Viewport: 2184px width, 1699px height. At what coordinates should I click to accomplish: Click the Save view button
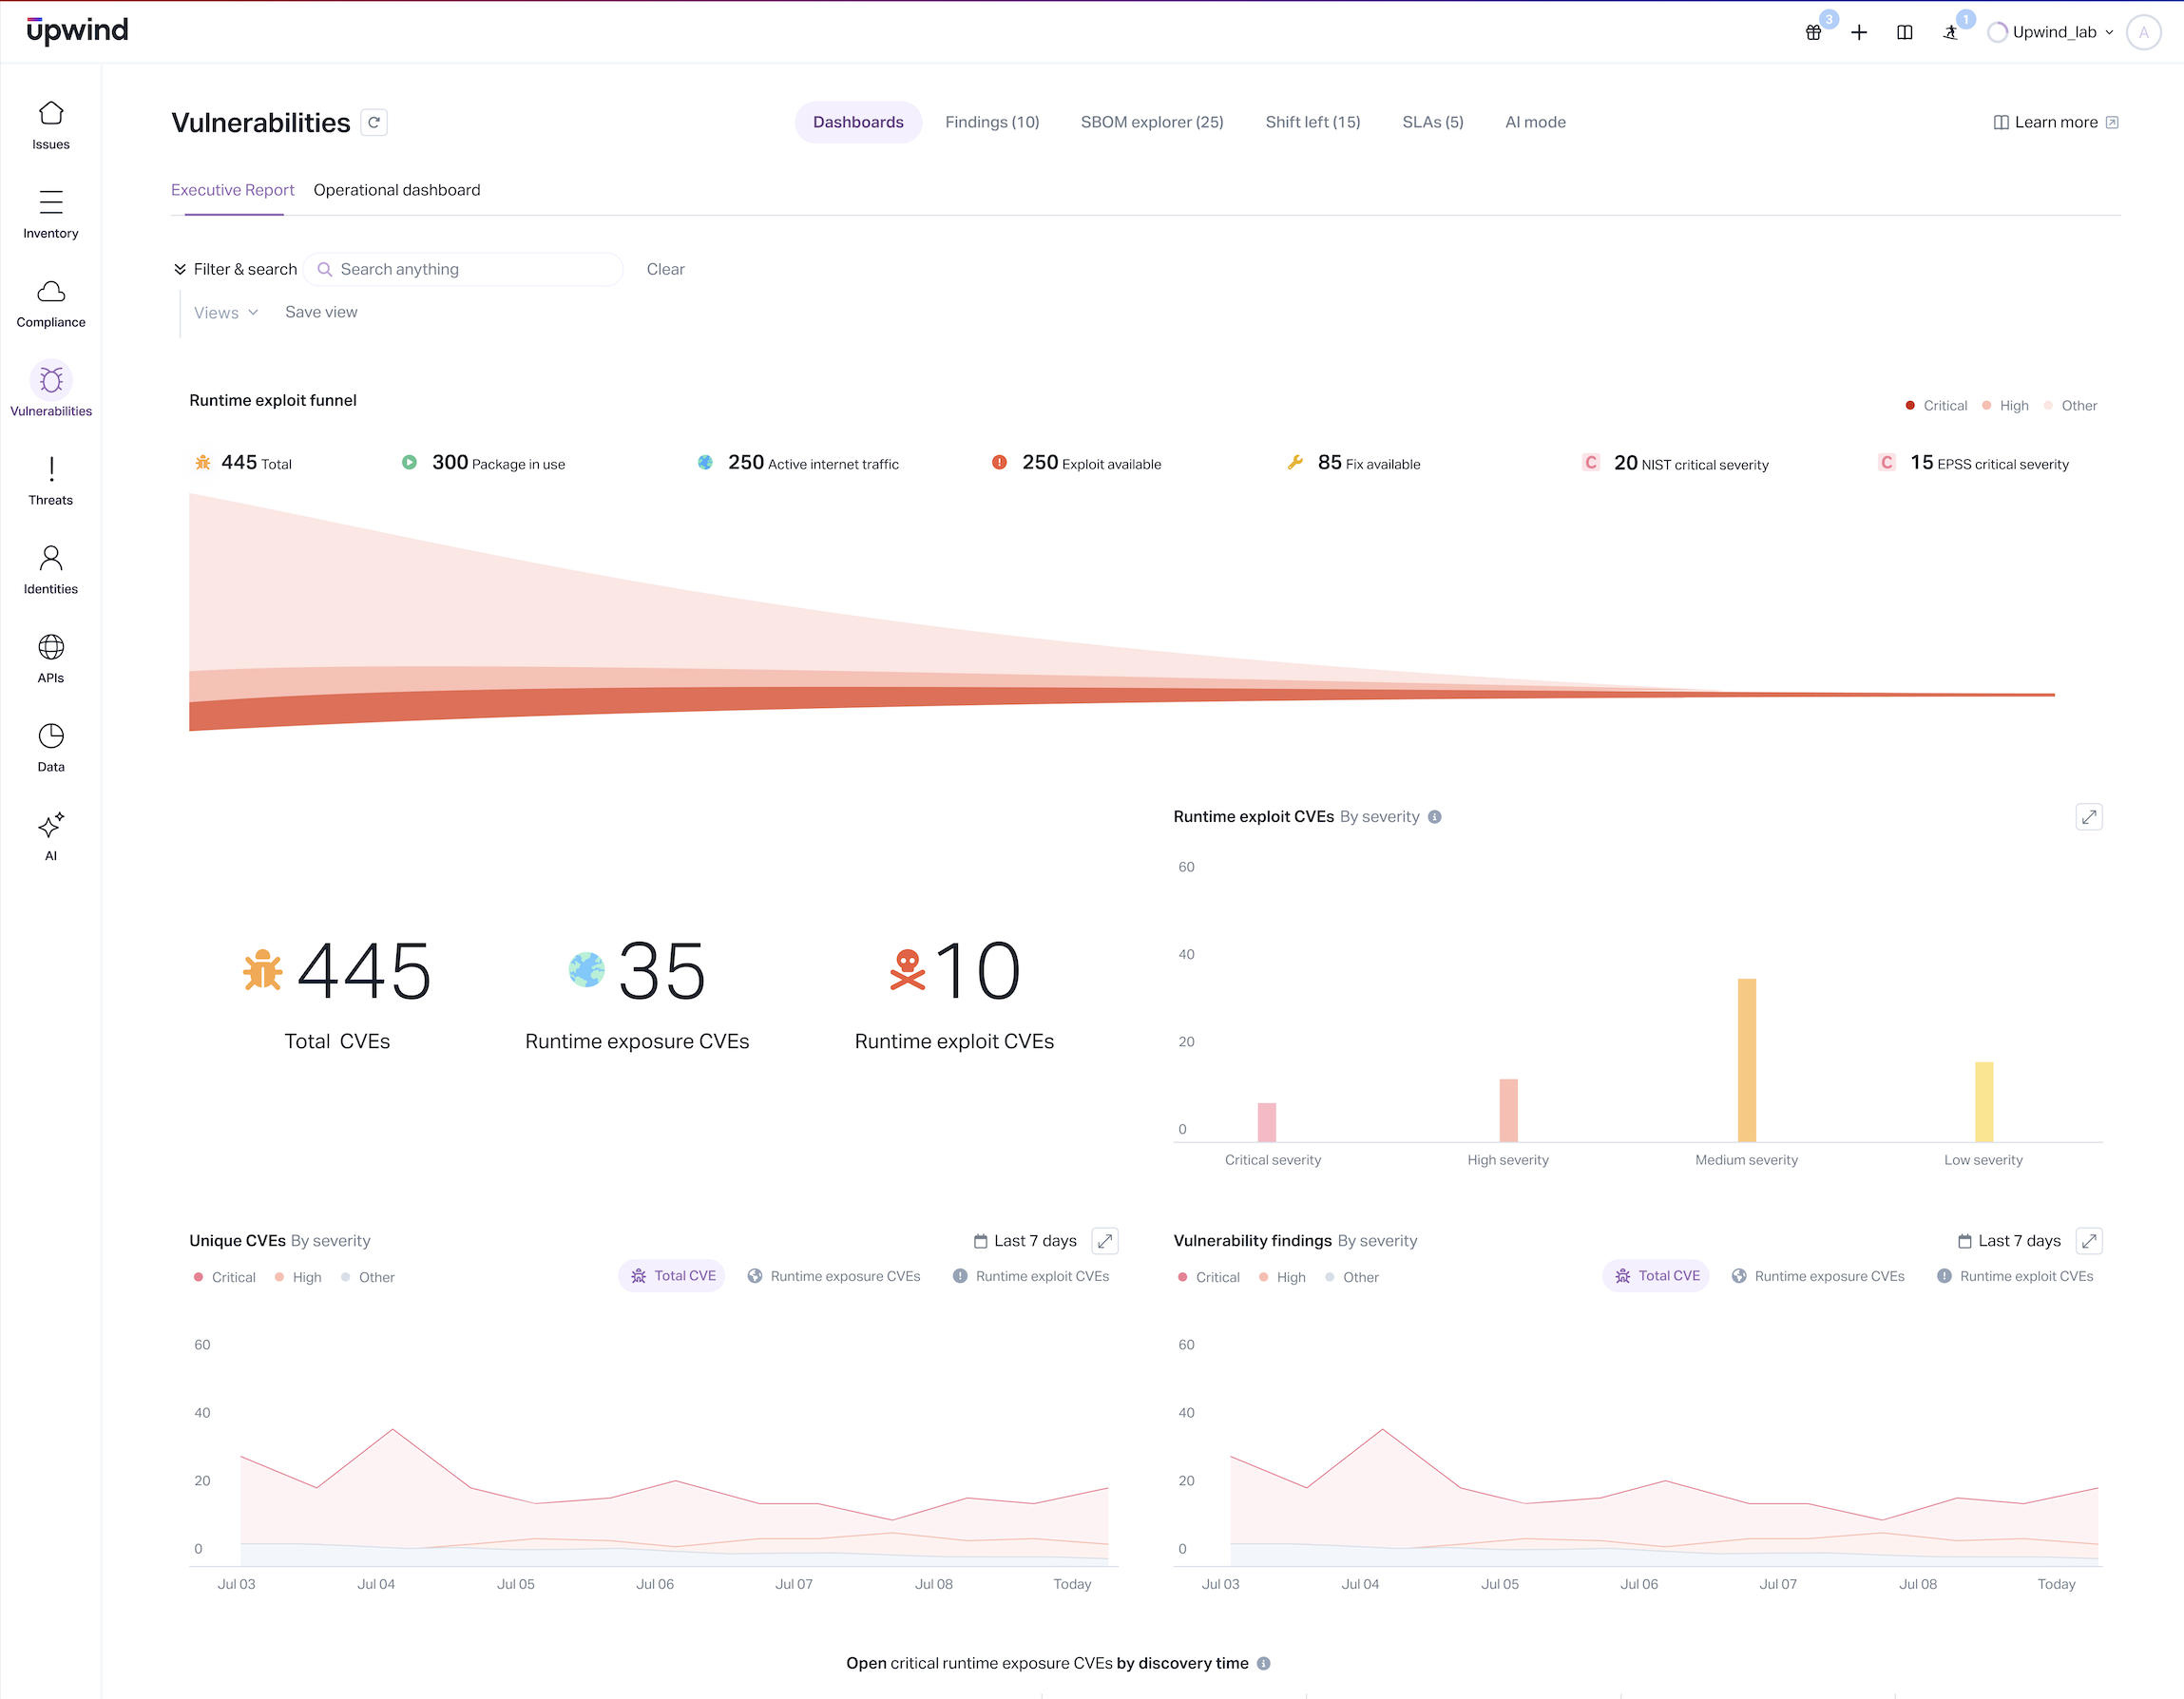[x=321, y=312]
